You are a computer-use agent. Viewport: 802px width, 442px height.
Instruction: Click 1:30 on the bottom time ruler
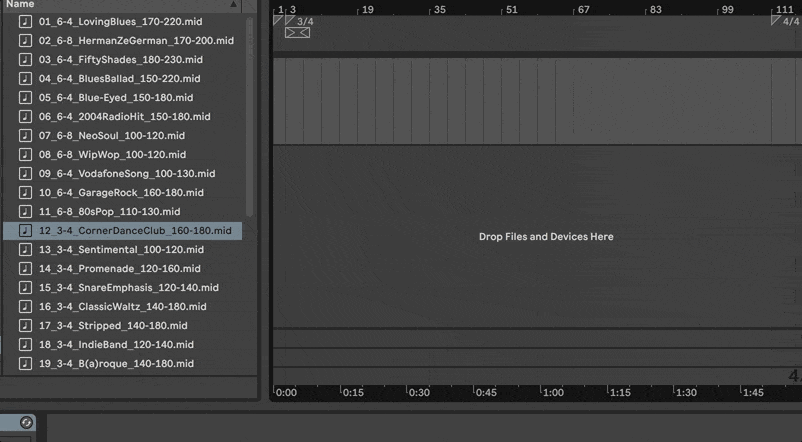tap(686, 393)
